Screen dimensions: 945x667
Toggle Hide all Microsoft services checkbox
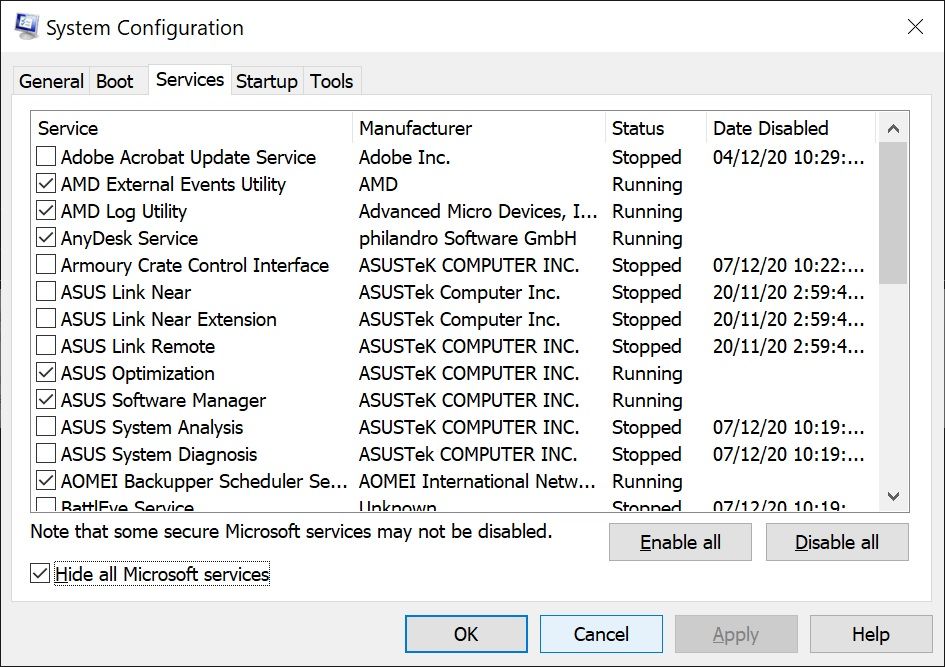coord(40,574)
